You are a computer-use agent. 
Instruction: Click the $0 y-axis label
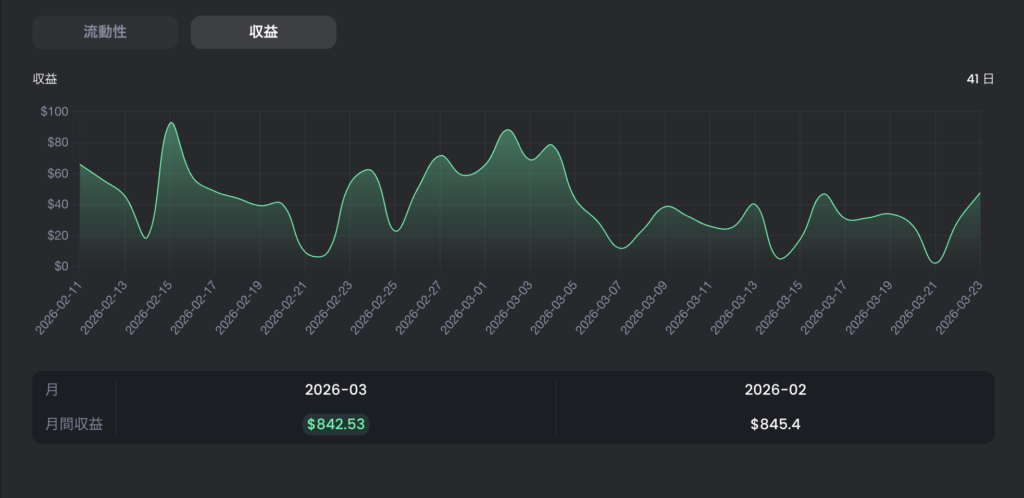click(x=61, y=266)
